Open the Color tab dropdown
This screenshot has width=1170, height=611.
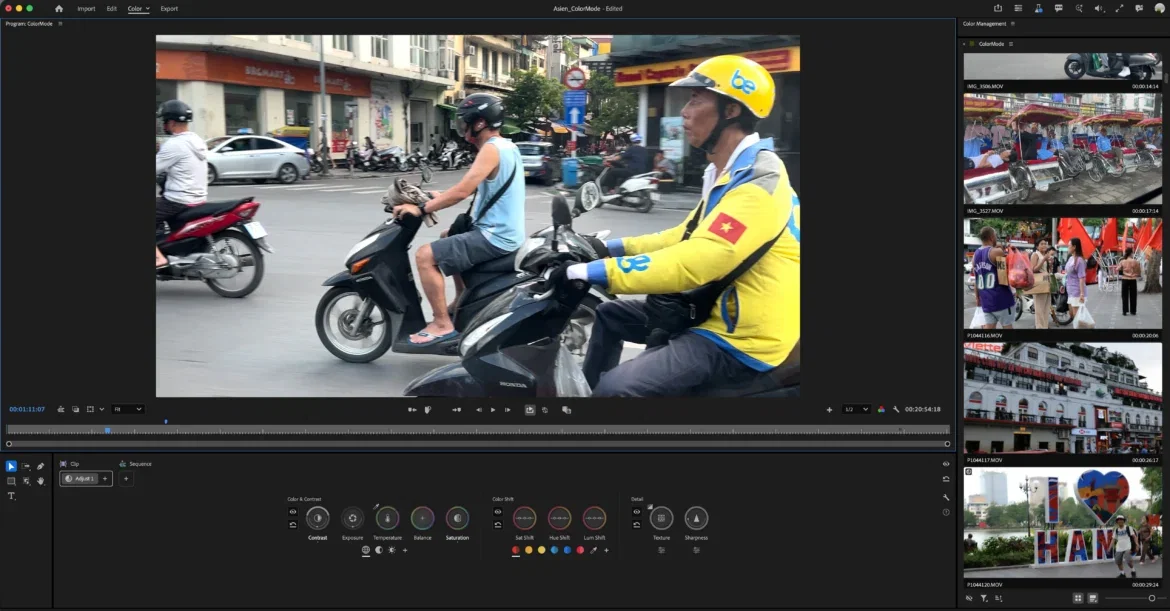pos(138,9)
